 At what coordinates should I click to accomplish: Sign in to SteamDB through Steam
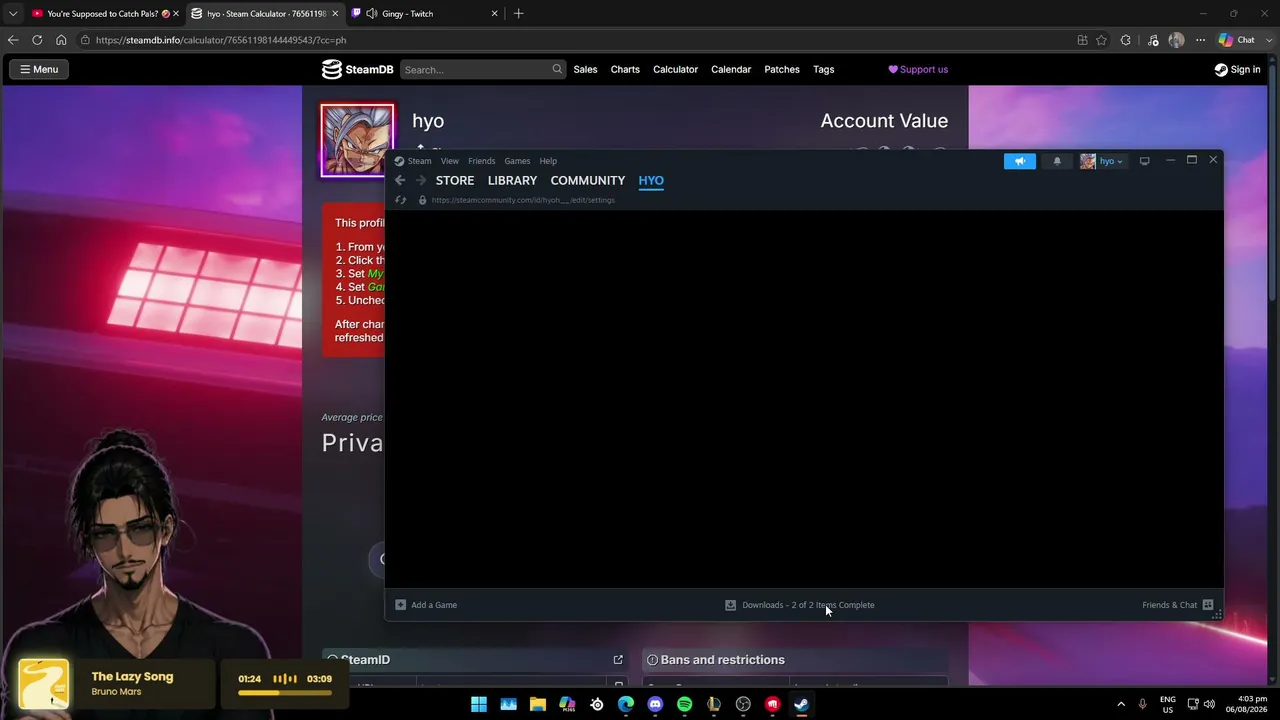point(1237,69)
